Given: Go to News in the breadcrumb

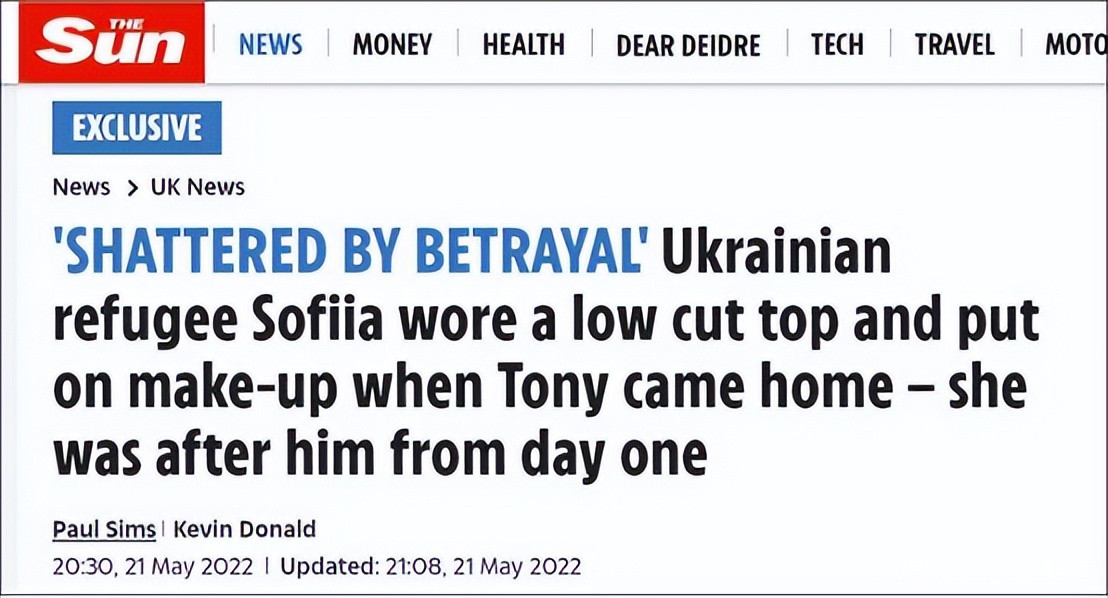Looking at the screenshot, I should pyautogui.click(x=81, y=187).
